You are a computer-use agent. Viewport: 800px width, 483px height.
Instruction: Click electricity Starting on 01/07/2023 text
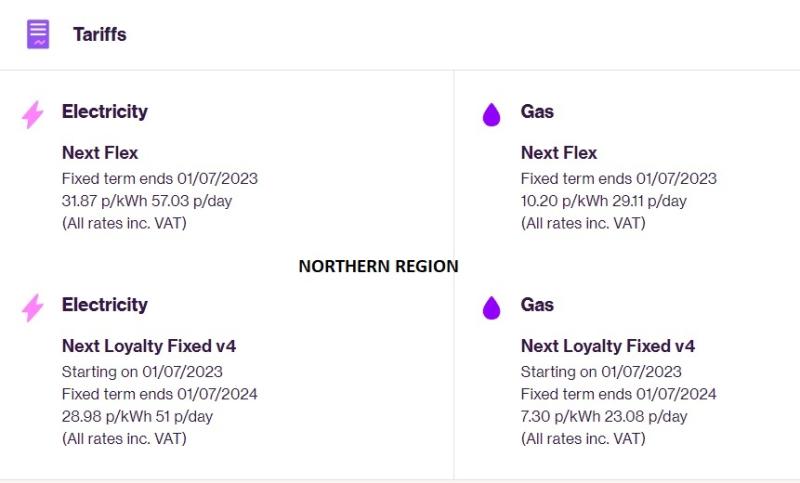point(142,372)
